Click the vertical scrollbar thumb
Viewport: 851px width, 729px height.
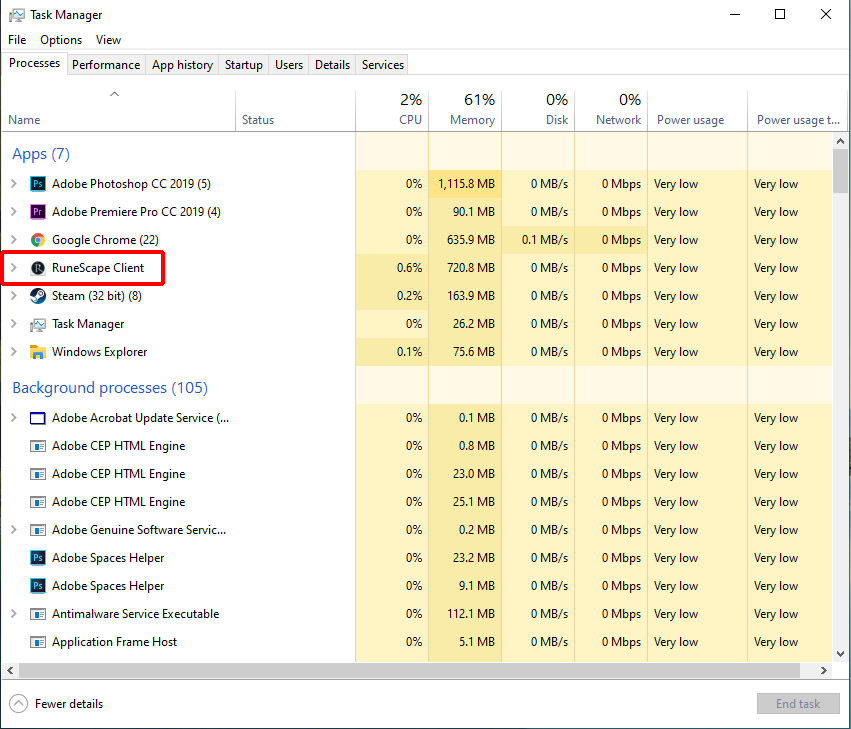pos(841,170)
